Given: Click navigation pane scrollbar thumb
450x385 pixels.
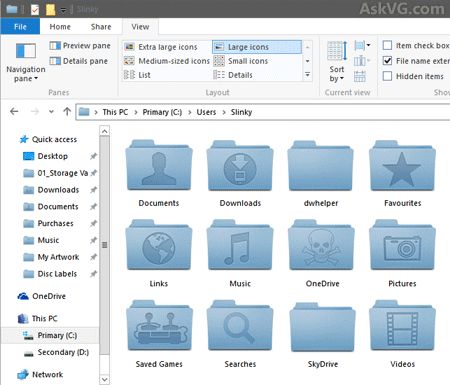Looking at the screenshot, I should pyautogui.click(x=104, y=245).
